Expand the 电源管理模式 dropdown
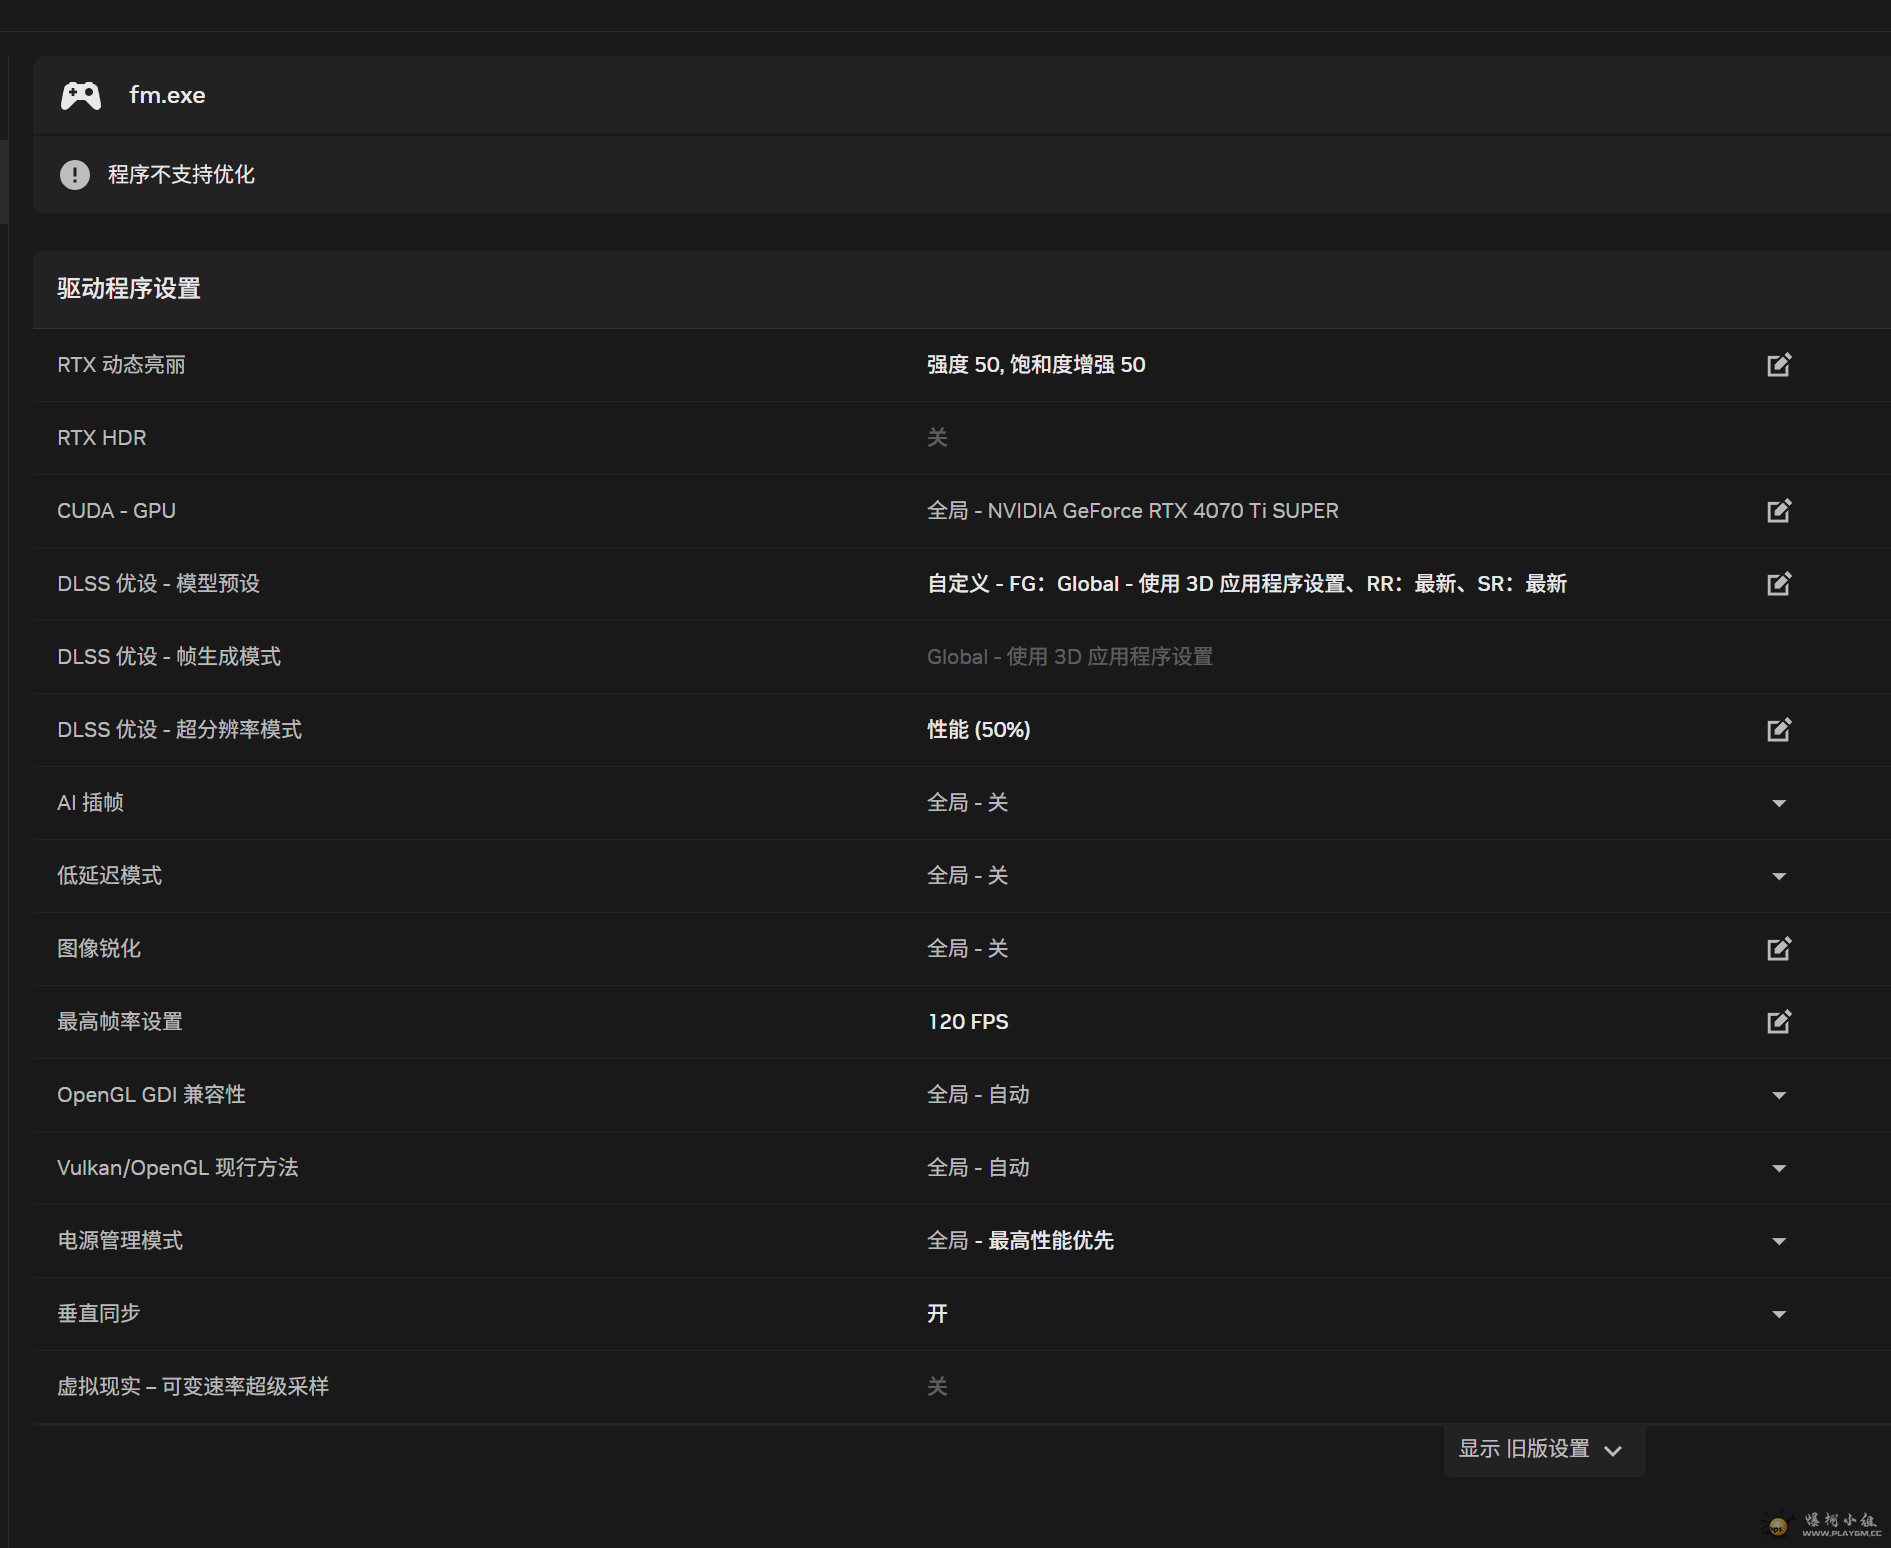This screenshot has width=1891, height=1548. (x=1778, y=1241)
